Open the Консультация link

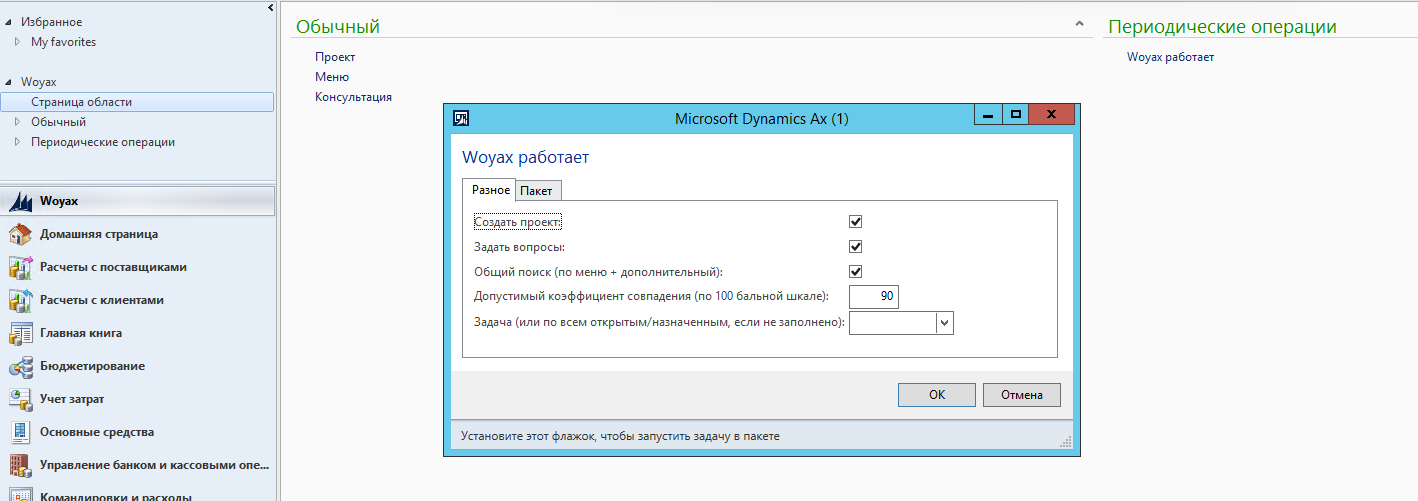click(353, 97)
